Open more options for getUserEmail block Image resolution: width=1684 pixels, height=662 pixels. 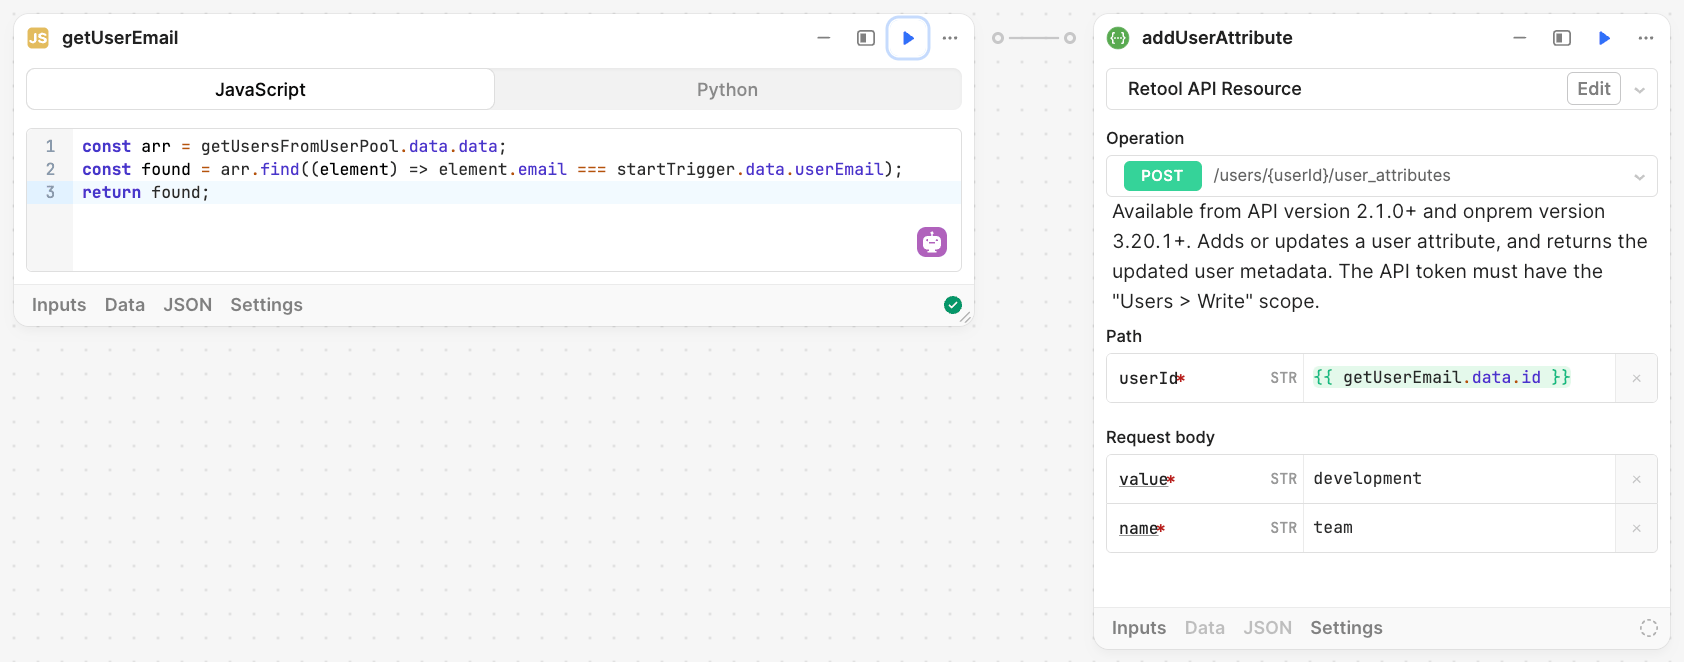tap(950, 38)
